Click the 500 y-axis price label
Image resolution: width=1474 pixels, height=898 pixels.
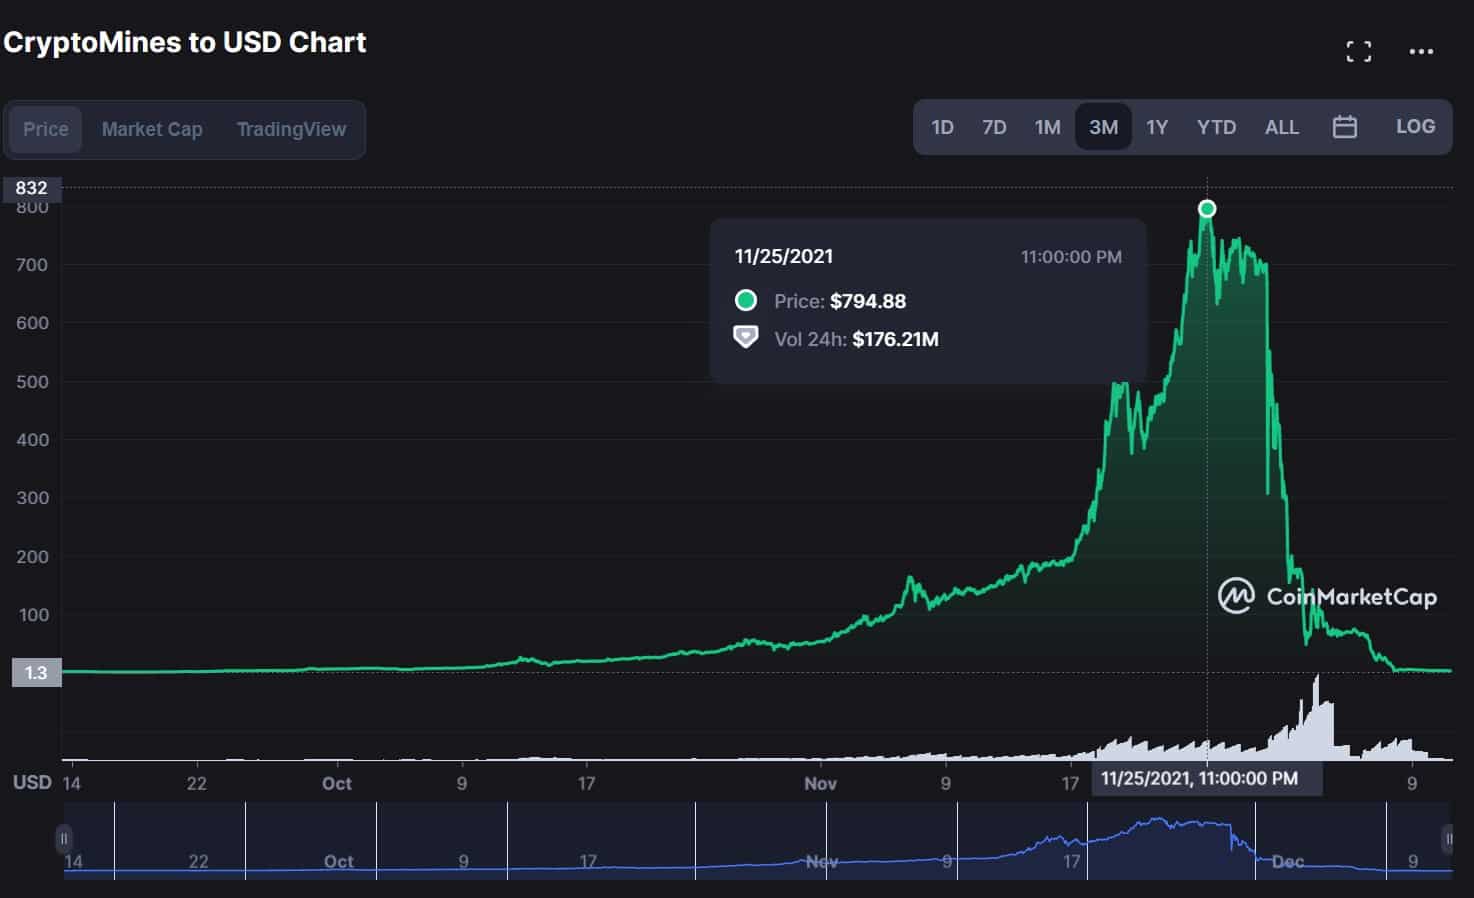pyautogui.click(x=32, y=382)
